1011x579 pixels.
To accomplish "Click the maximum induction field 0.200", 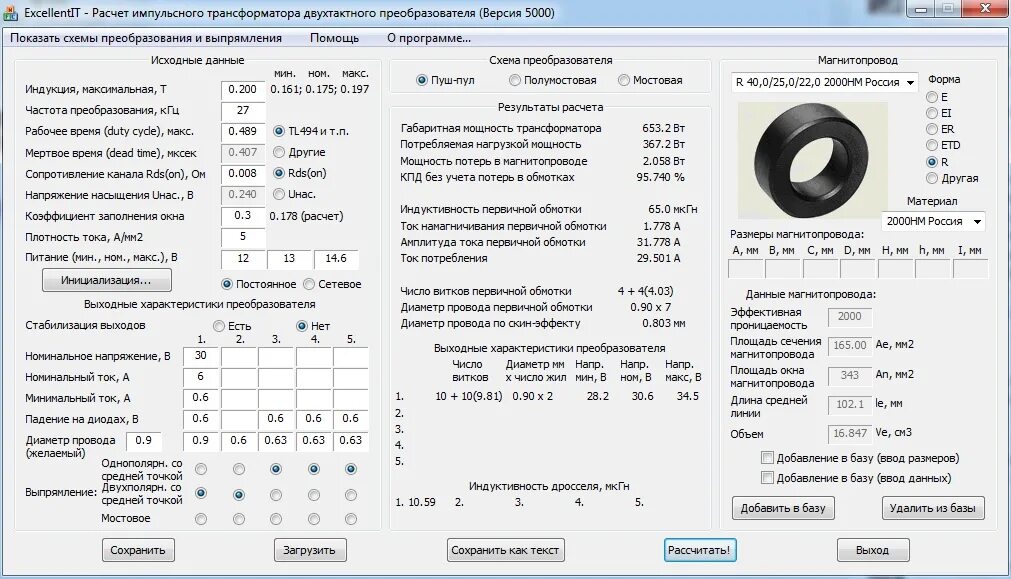I will point(243,90).
